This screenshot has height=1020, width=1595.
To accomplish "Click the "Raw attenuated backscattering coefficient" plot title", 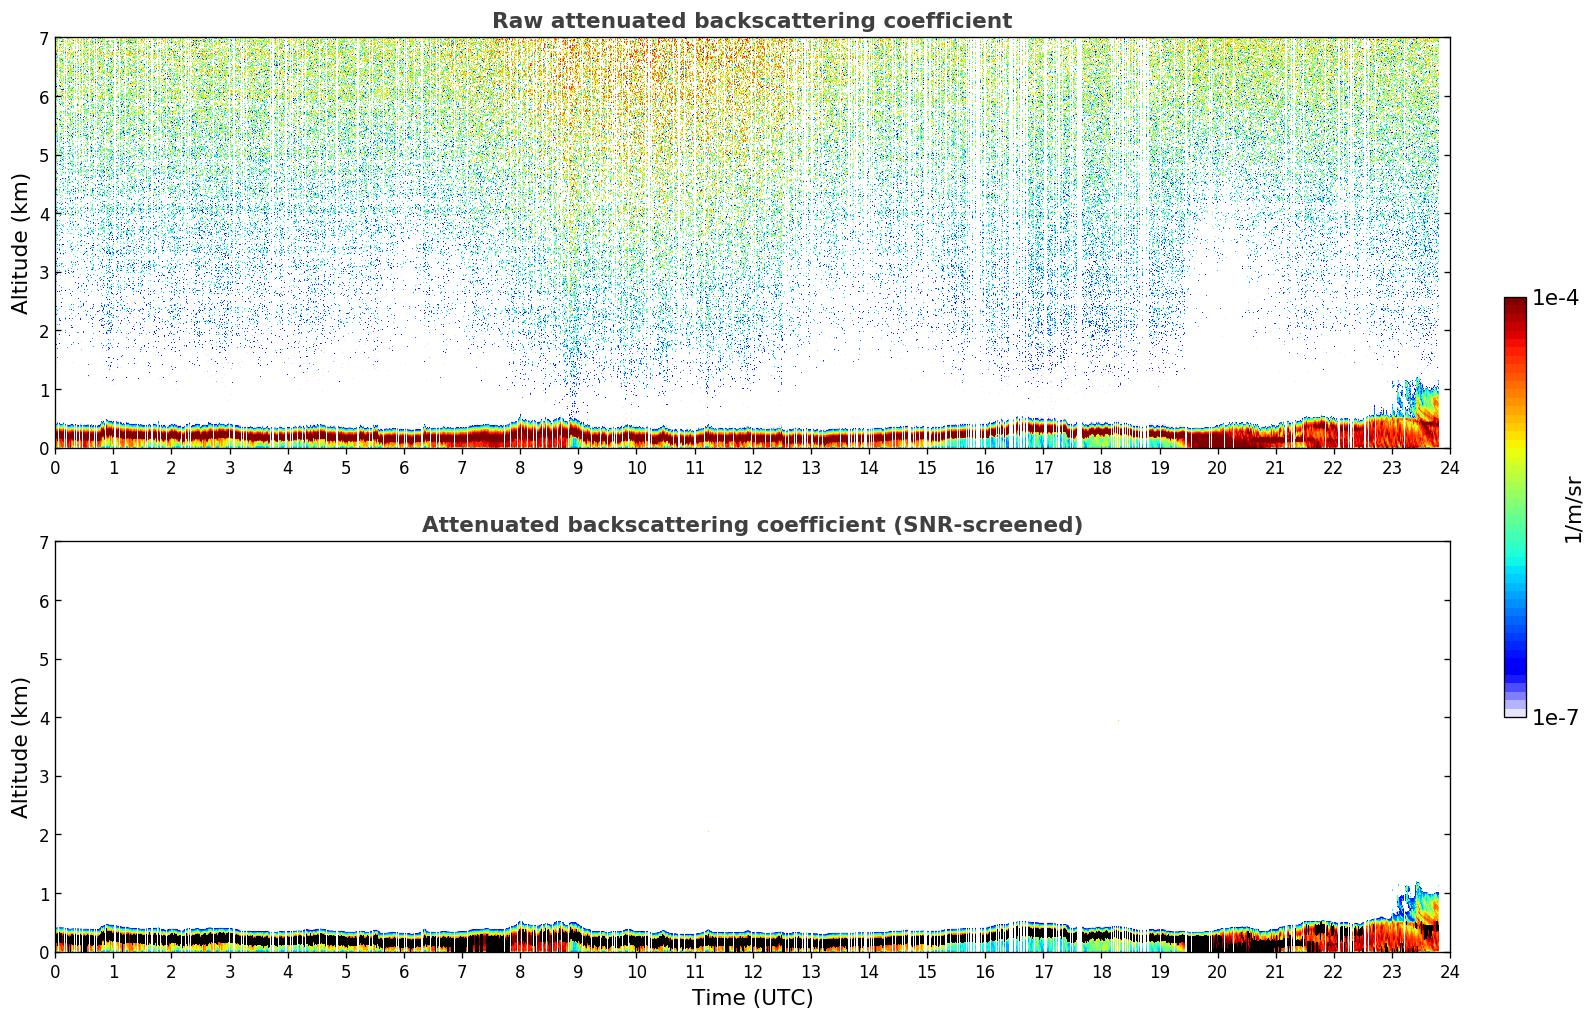I will 751,21.
